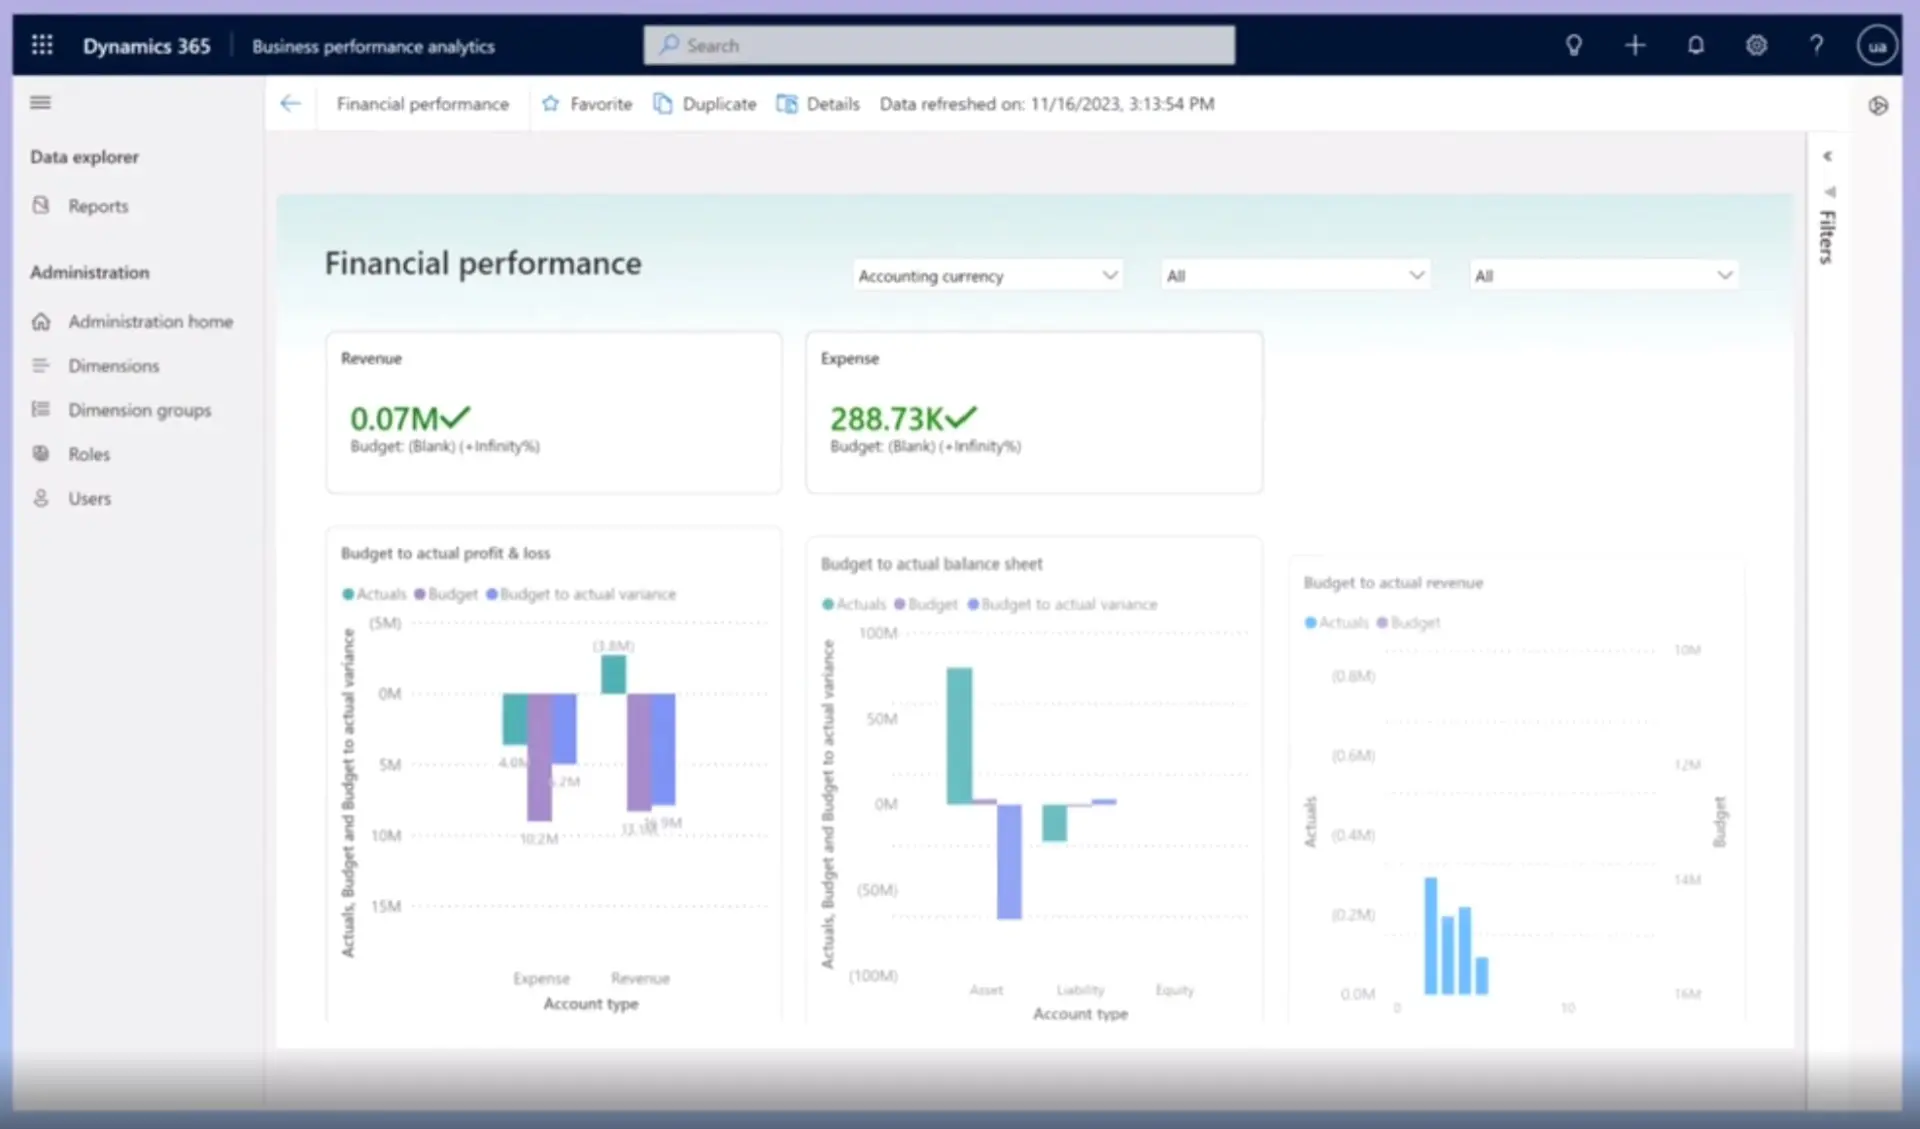1920x1129 pixels.
Task: Click the lightbulb ideas icon
Action: coord(1573,45)
